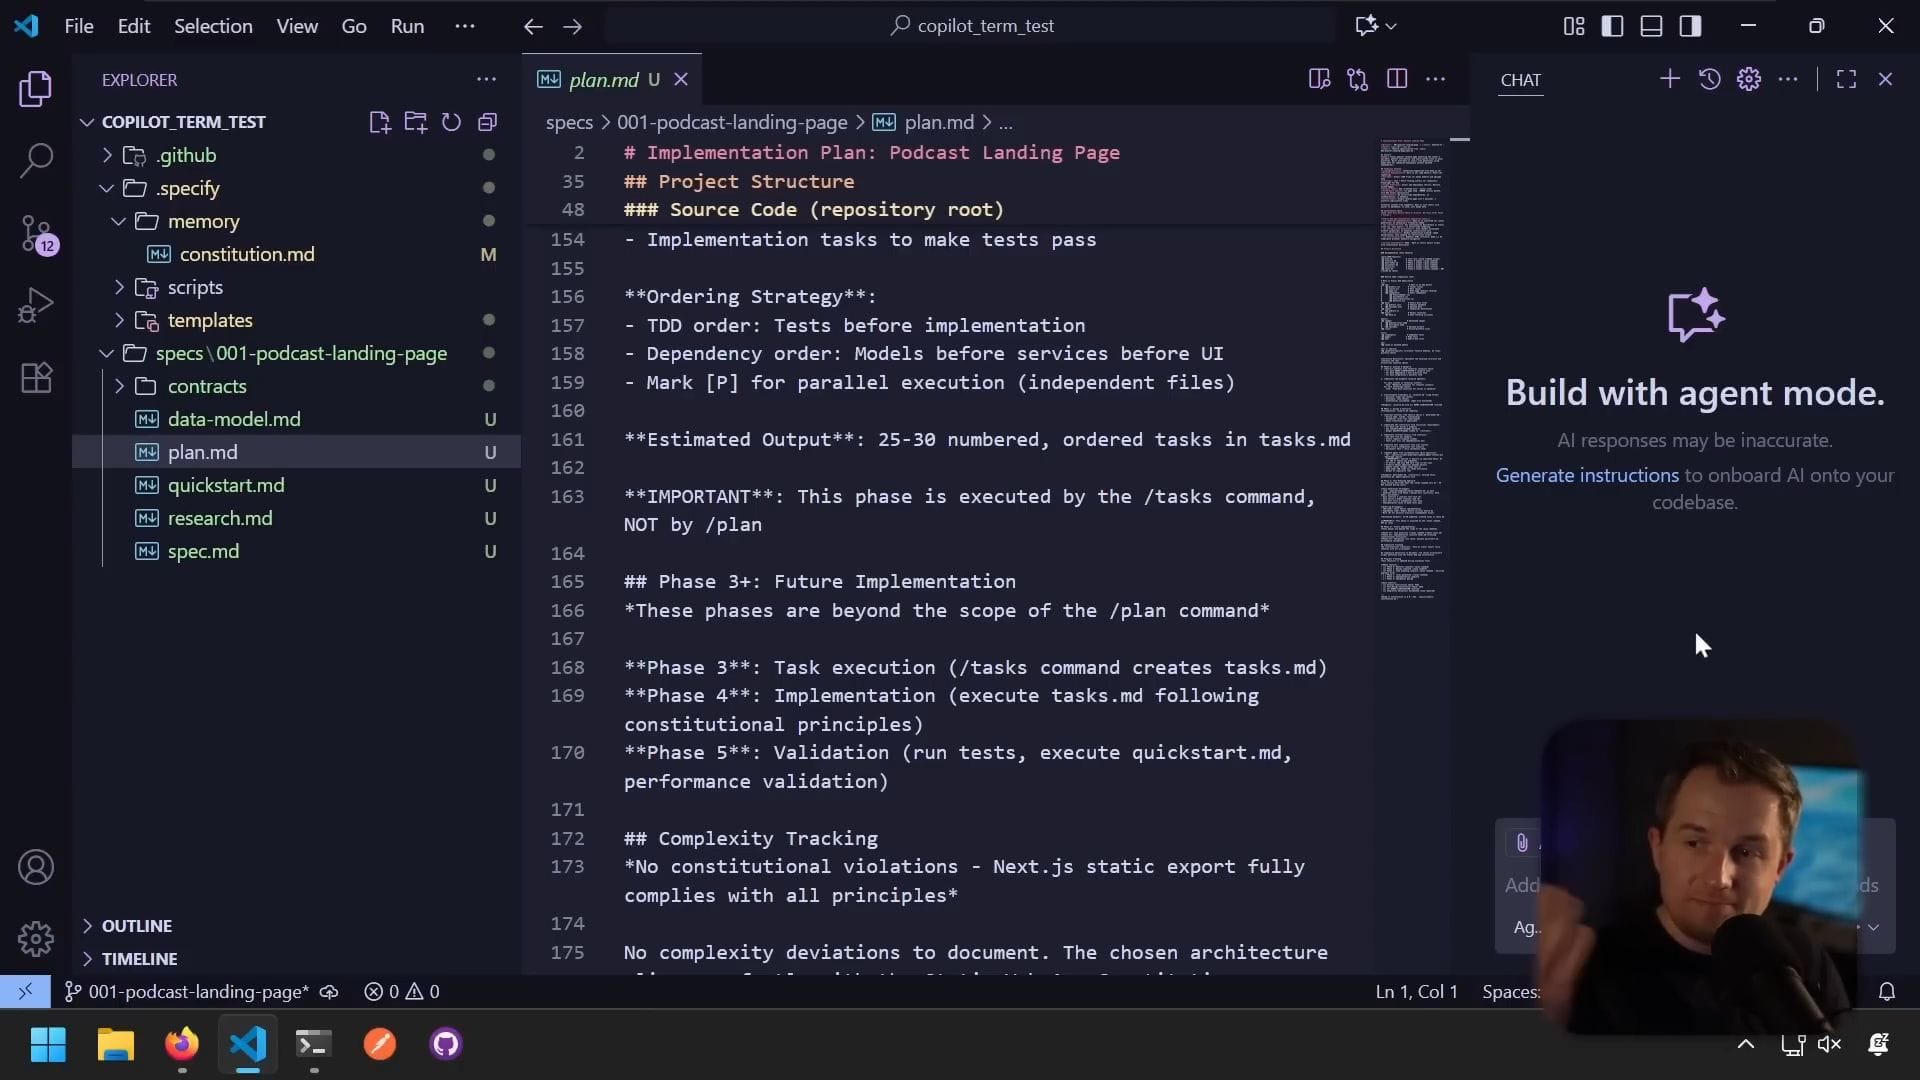Open Run and Debug view
Viewport: 1920px width, 1080px height.
[36, 305]
